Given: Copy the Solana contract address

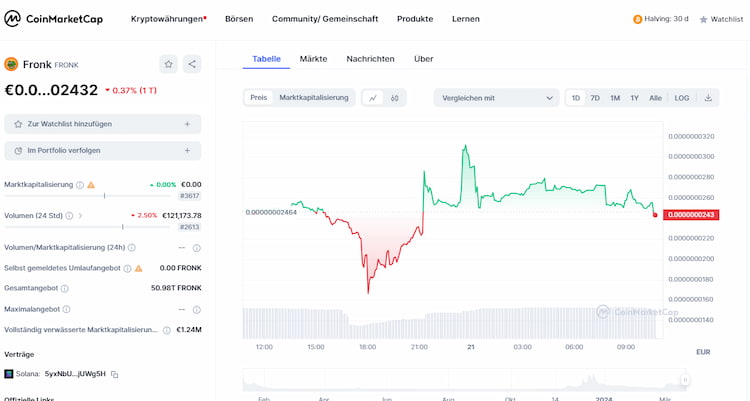Looking at the screenshot, I should tap(115, 374).
